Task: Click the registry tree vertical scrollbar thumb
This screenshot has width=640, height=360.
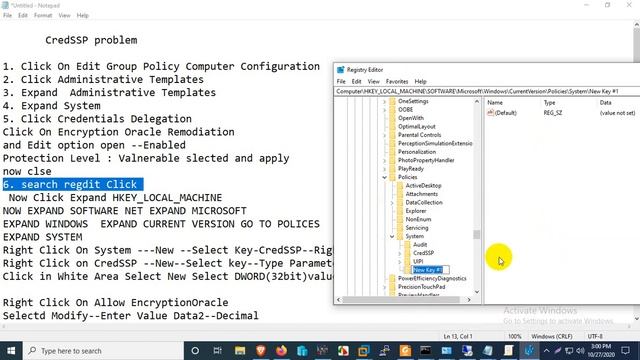Action: click(476, 234)
